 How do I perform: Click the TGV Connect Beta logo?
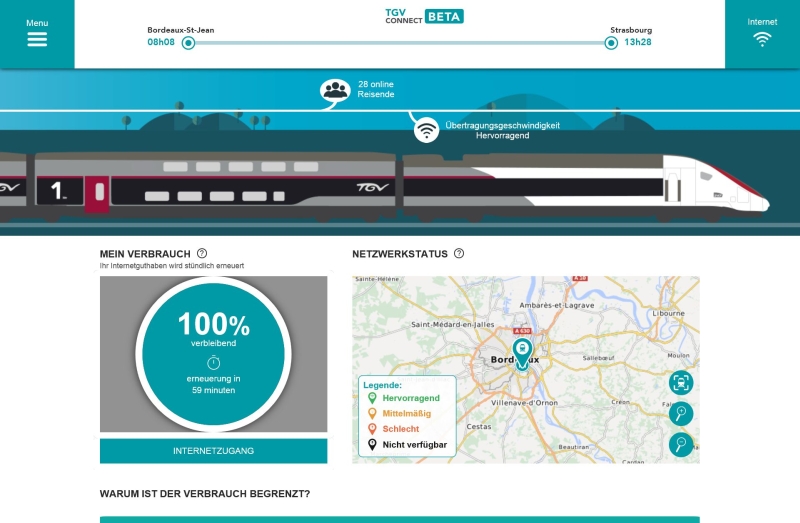(x=424, y=16)
